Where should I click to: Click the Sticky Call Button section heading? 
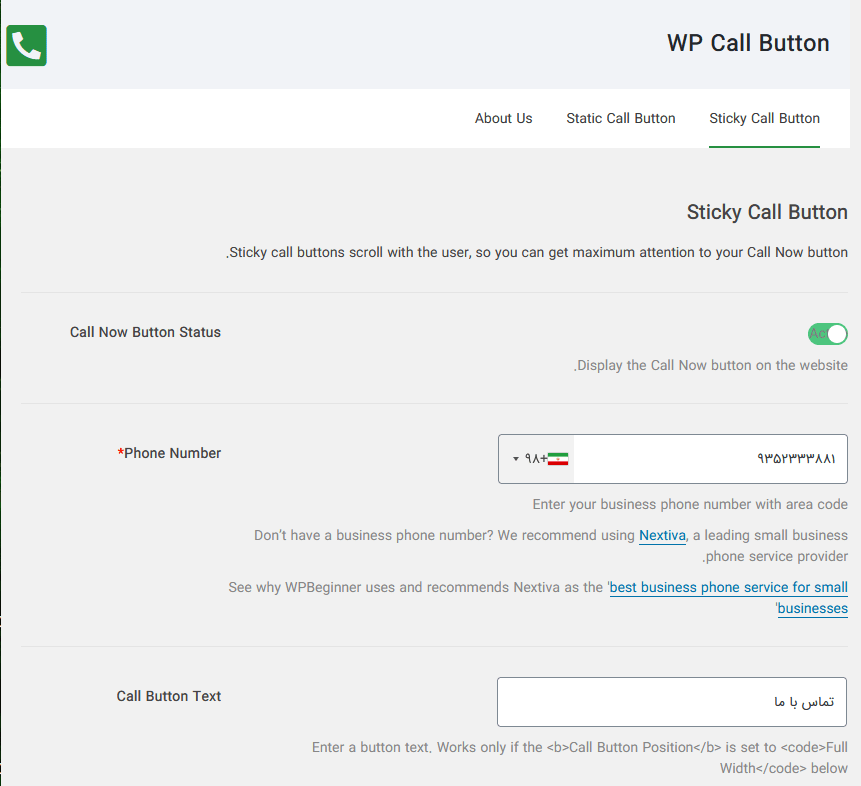(767, 212)
